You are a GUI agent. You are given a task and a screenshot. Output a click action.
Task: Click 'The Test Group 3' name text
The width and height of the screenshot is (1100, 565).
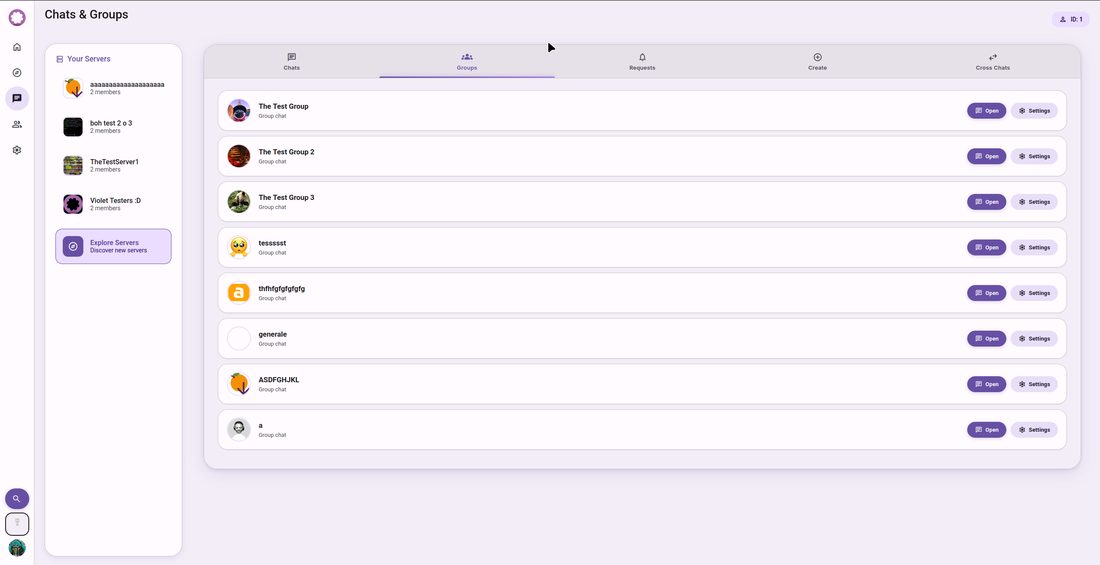286,198
